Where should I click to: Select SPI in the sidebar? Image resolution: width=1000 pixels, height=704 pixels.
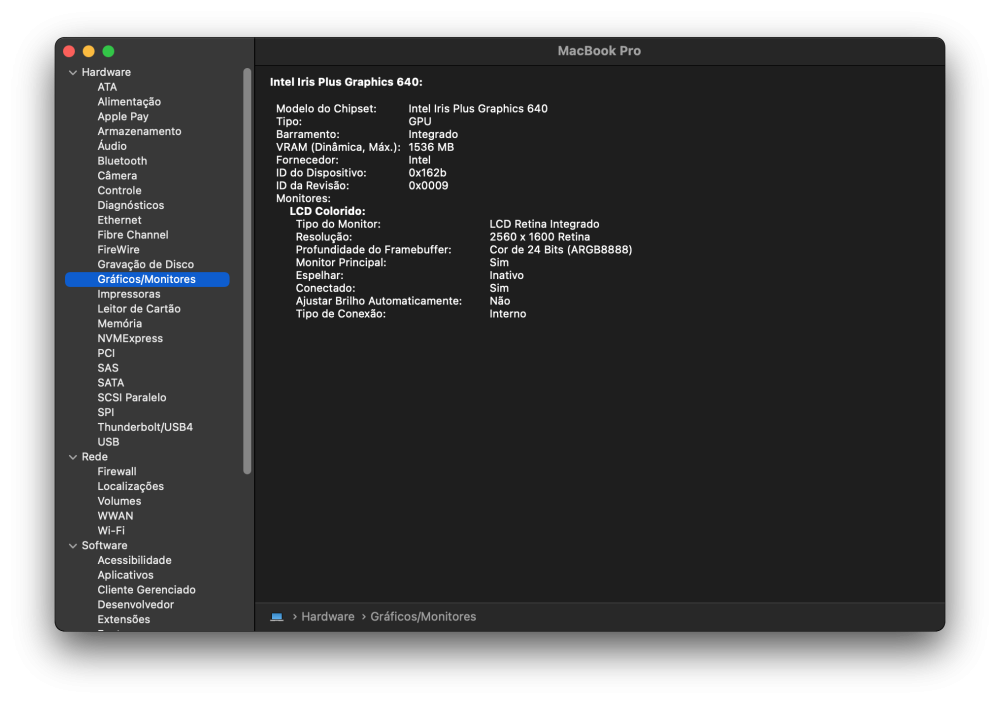coord(106,413)
